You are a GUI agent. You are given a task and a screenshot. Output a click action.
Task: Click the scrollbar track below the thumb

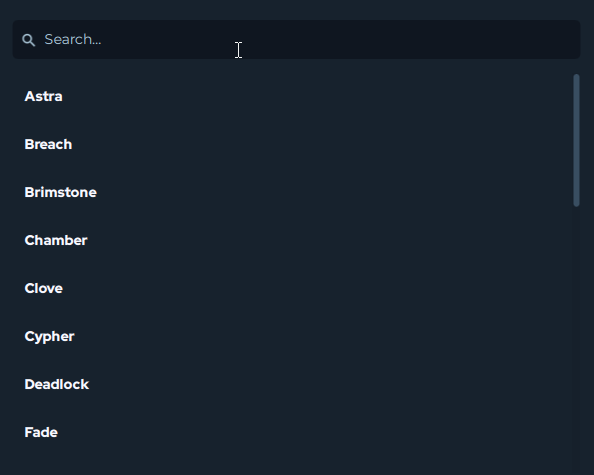[577, 341]
